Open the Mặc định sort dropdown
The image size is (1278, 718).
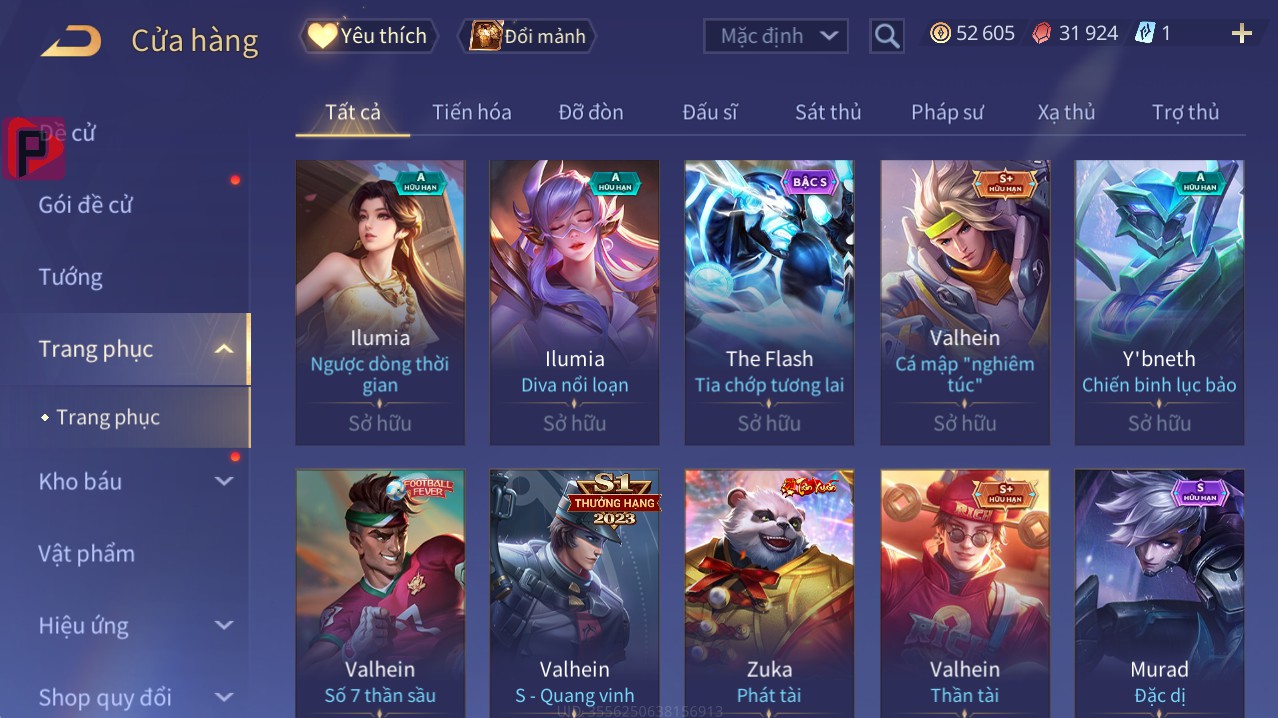776,36
